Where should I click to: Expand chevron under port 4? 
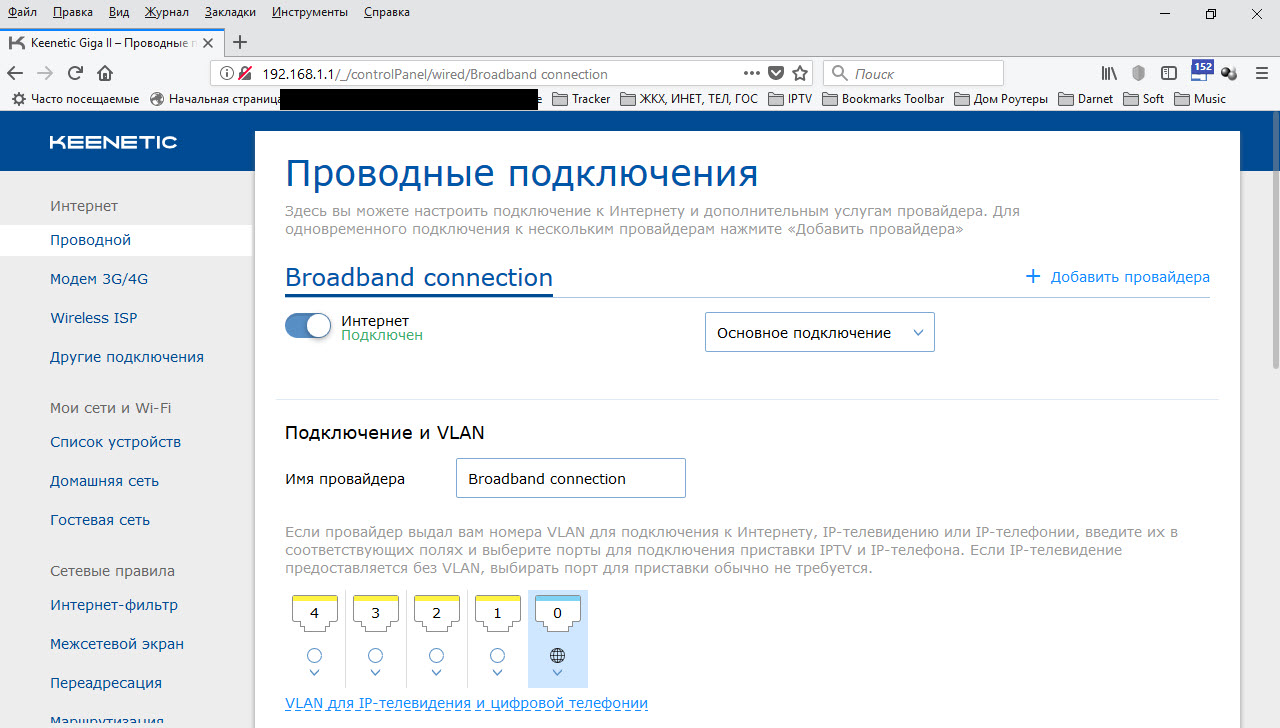[x=314, y=673]
